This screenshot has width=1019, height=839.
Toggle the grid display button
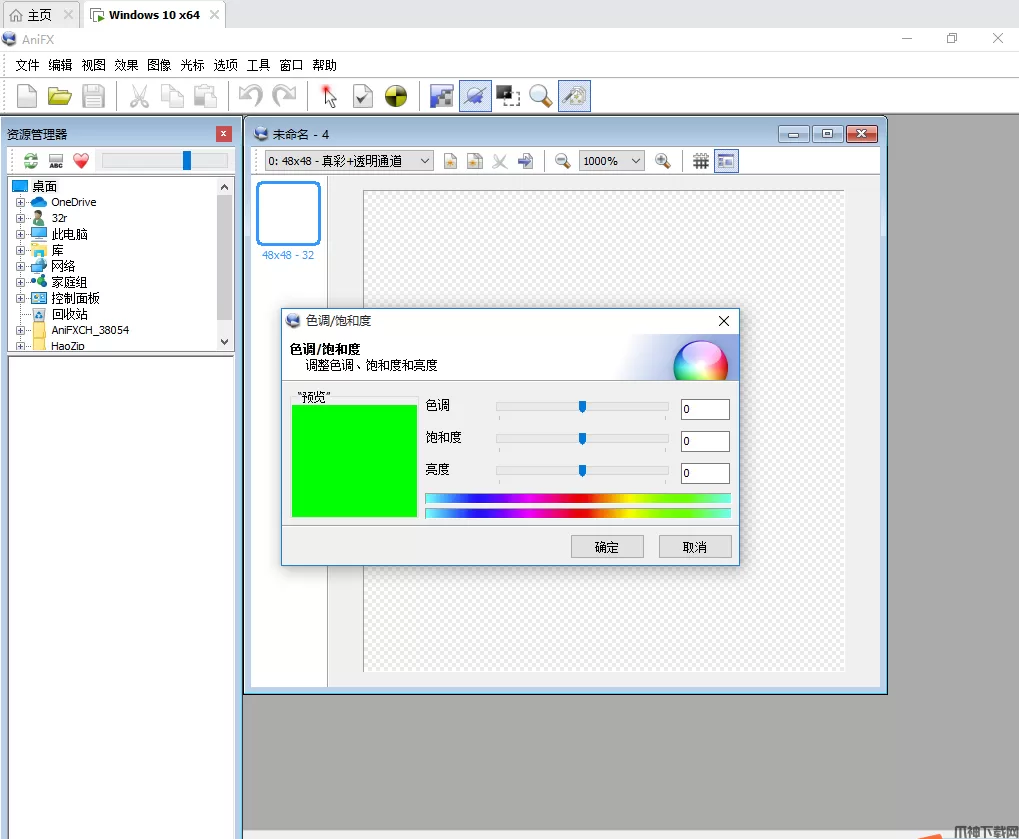(x=701, y=161)
